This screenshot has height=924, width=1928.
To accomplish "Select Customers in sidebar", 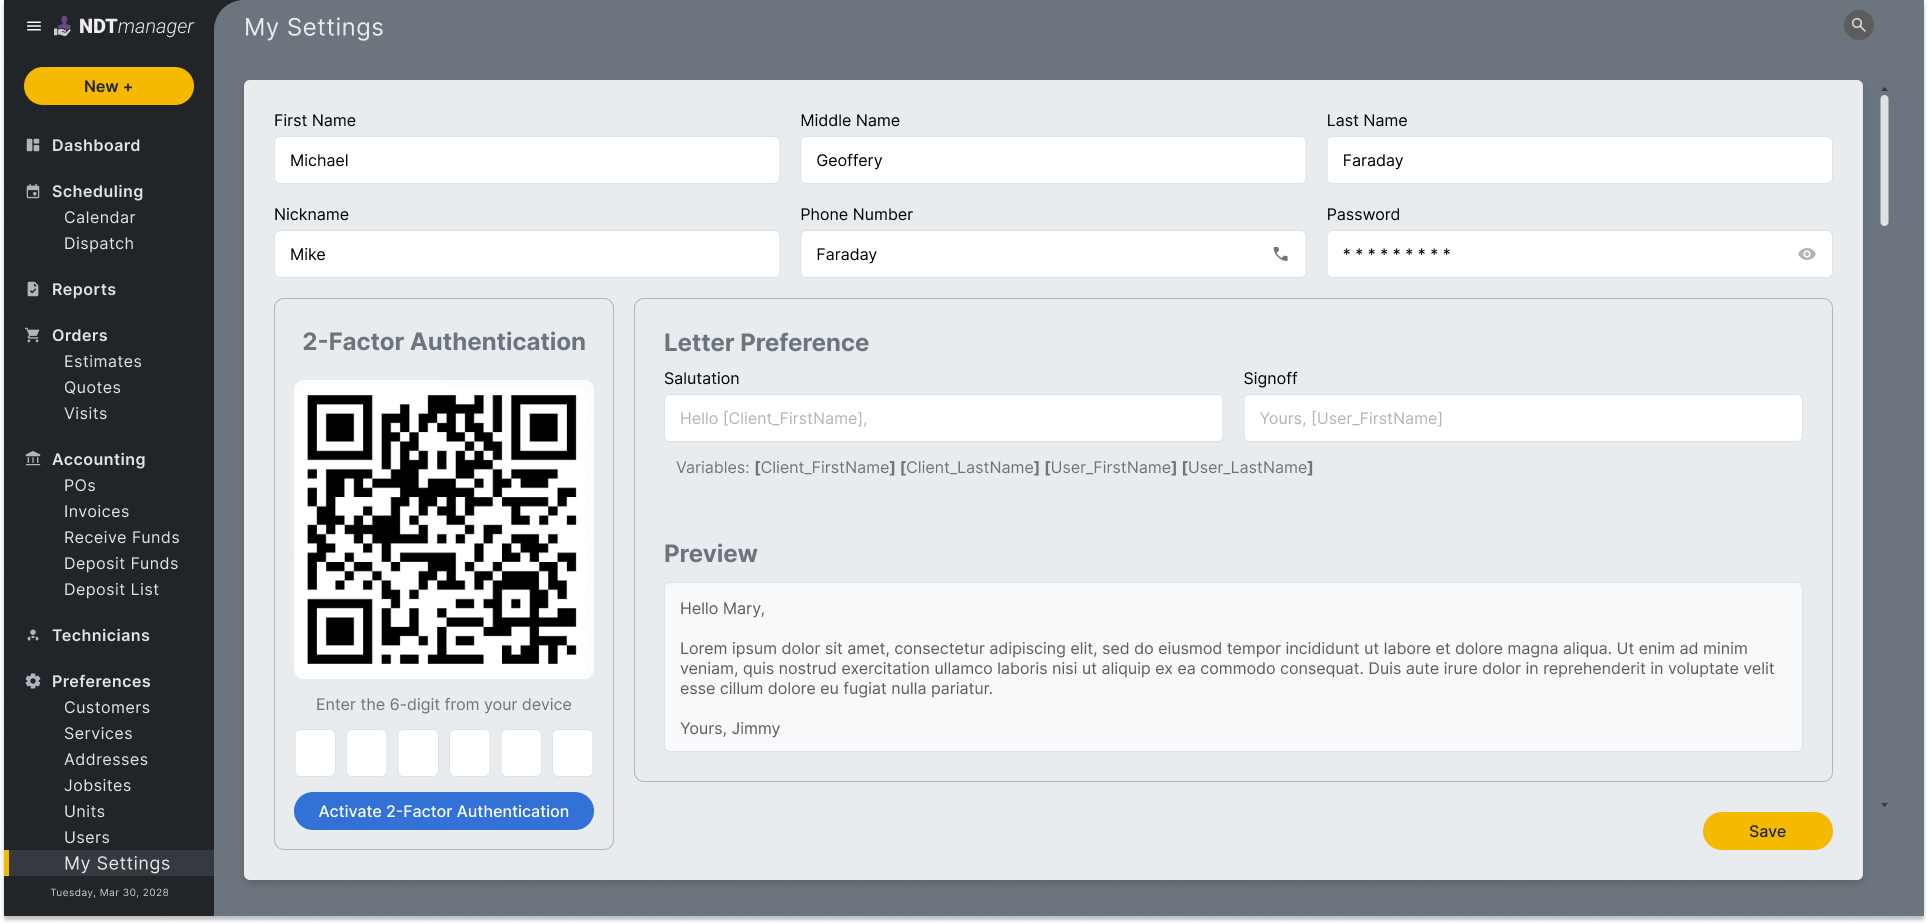I will tap(107, 707).
